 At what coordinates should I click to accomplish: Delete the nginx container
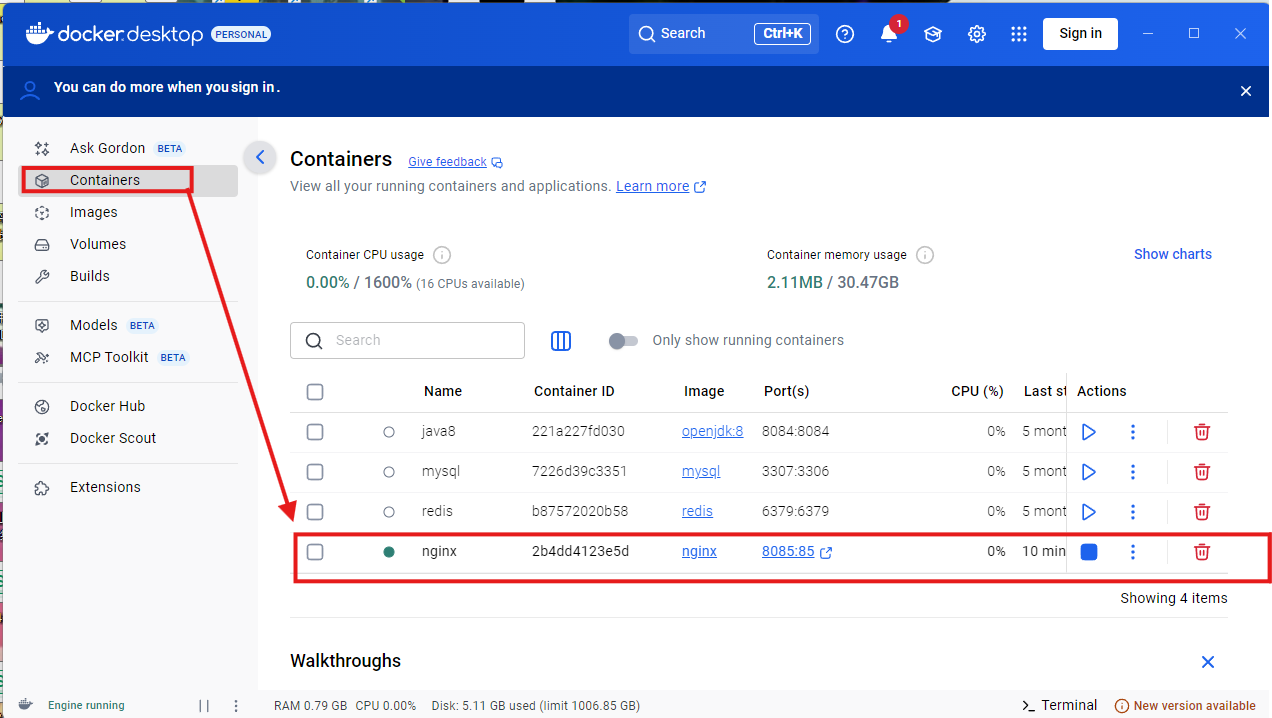[1202, 552]
